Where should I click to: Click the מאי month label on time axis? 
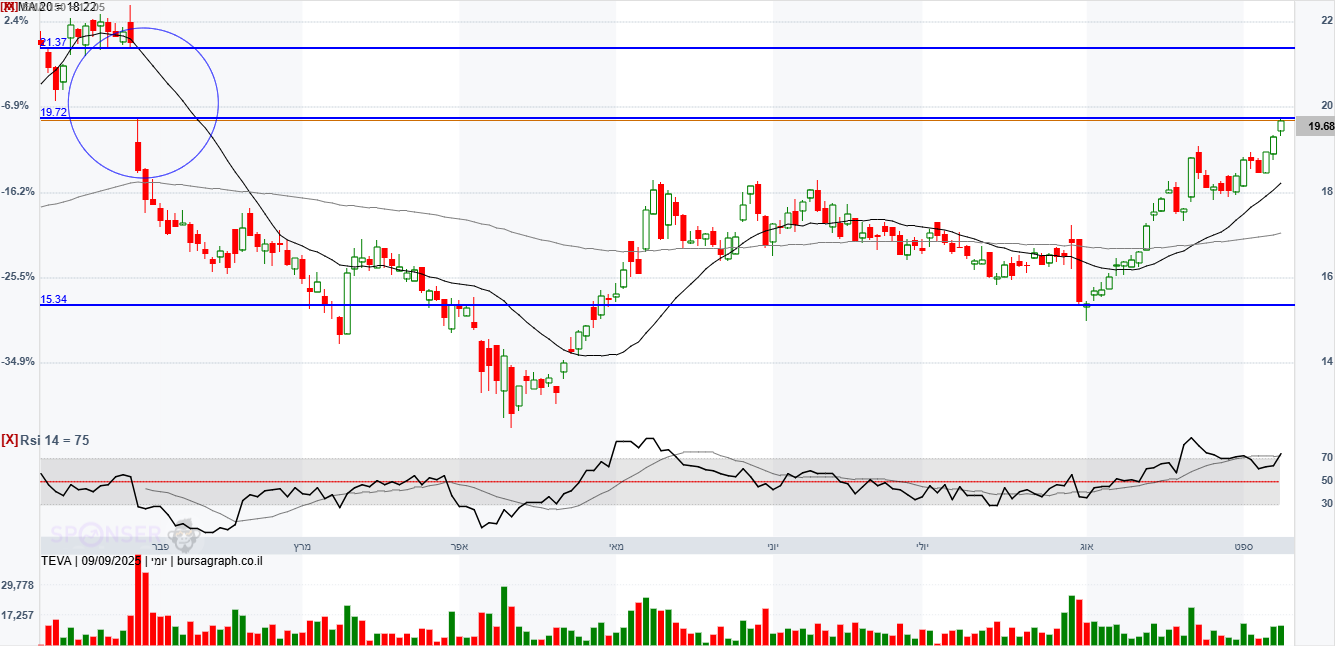[617, 546]
